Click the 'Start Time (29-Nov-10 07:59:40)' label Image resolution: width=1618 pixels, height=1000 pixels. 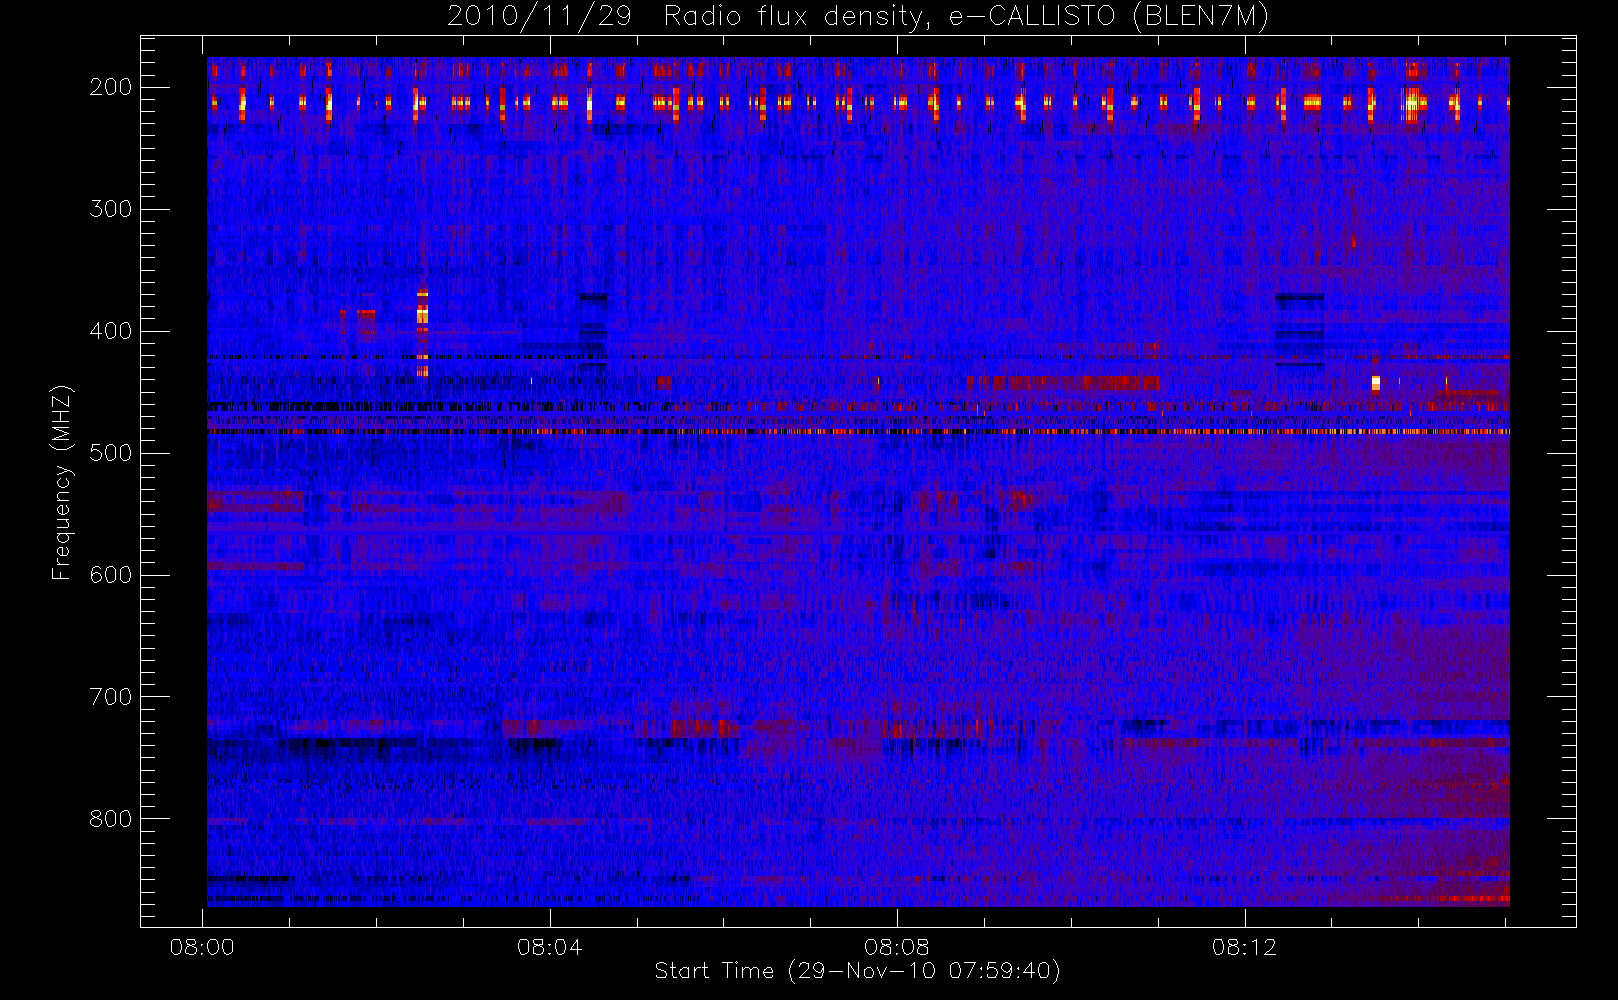(x=857, y=971)
